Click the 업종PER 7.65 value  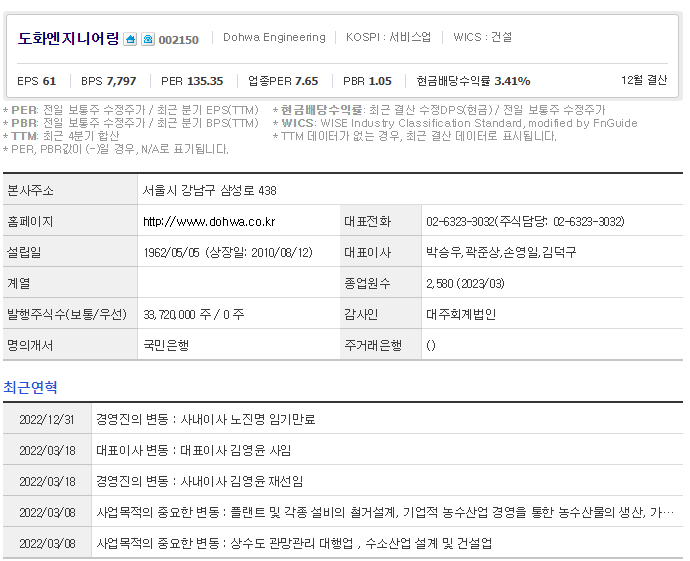pos(283,81)
